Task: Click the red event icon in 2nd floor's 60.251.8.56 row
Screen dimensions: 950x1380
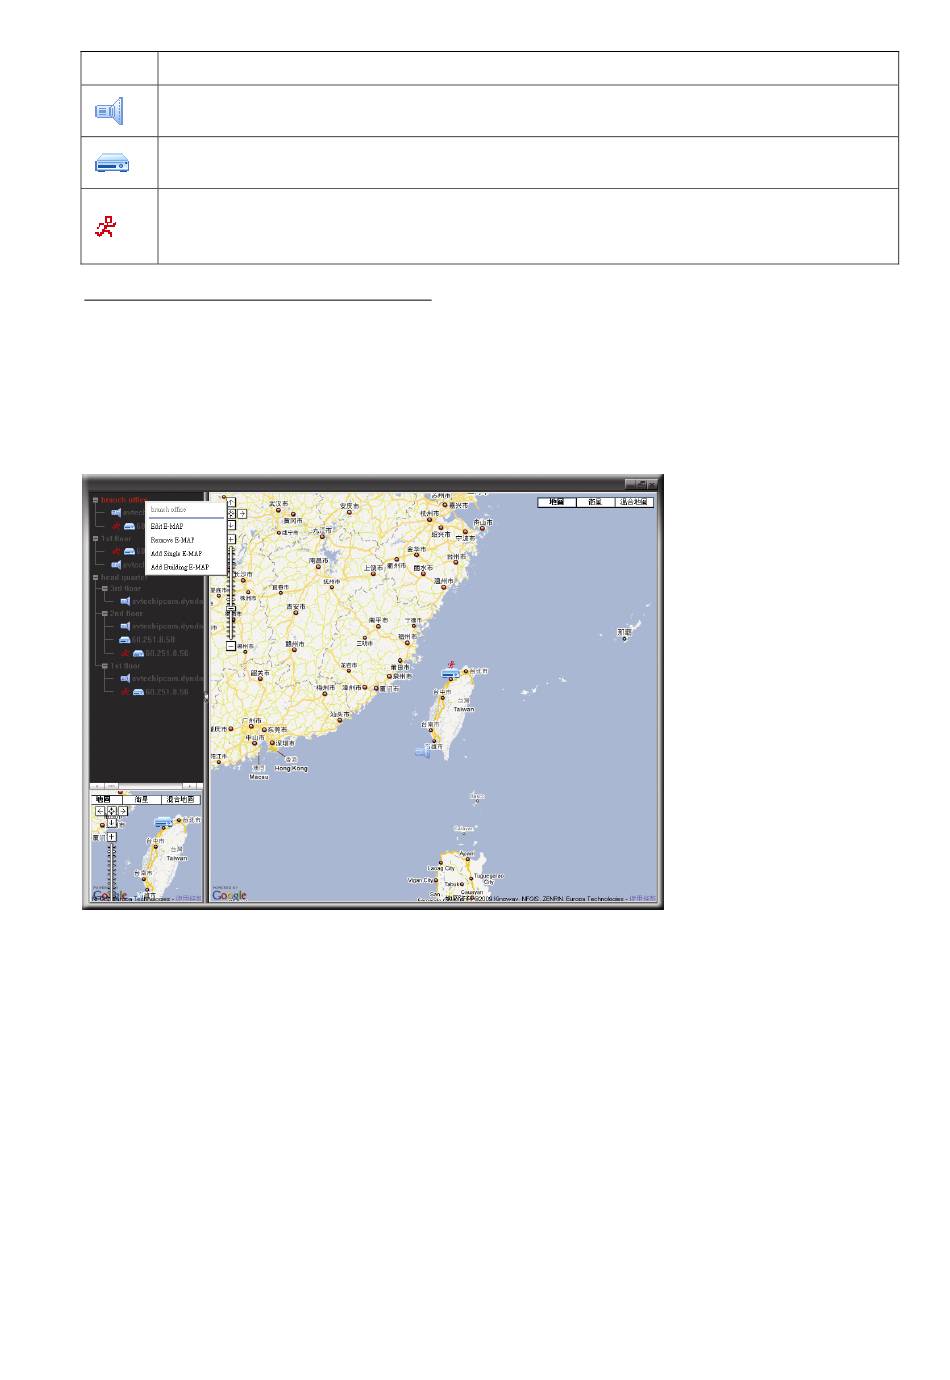Action: 125,653
